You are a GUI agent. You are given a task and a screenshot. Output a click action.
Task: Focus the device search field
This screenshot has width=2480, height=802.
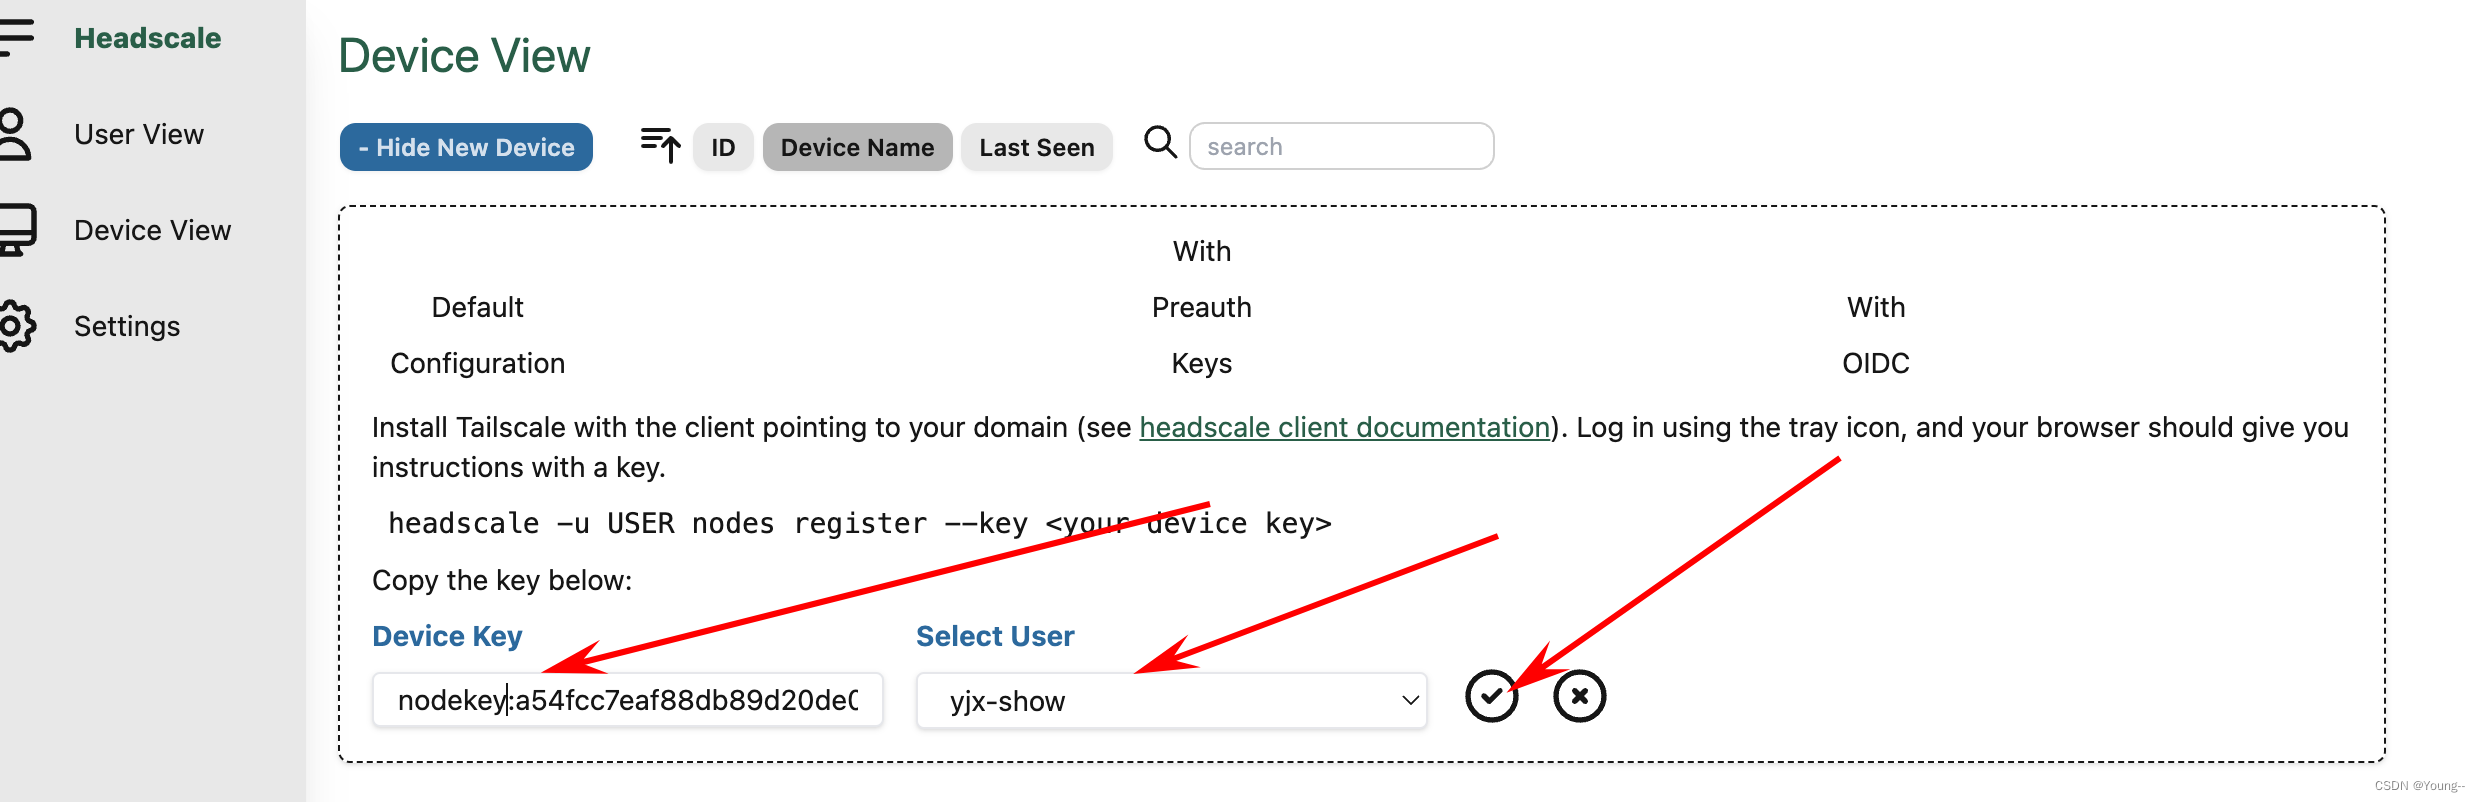[1342, 146]
